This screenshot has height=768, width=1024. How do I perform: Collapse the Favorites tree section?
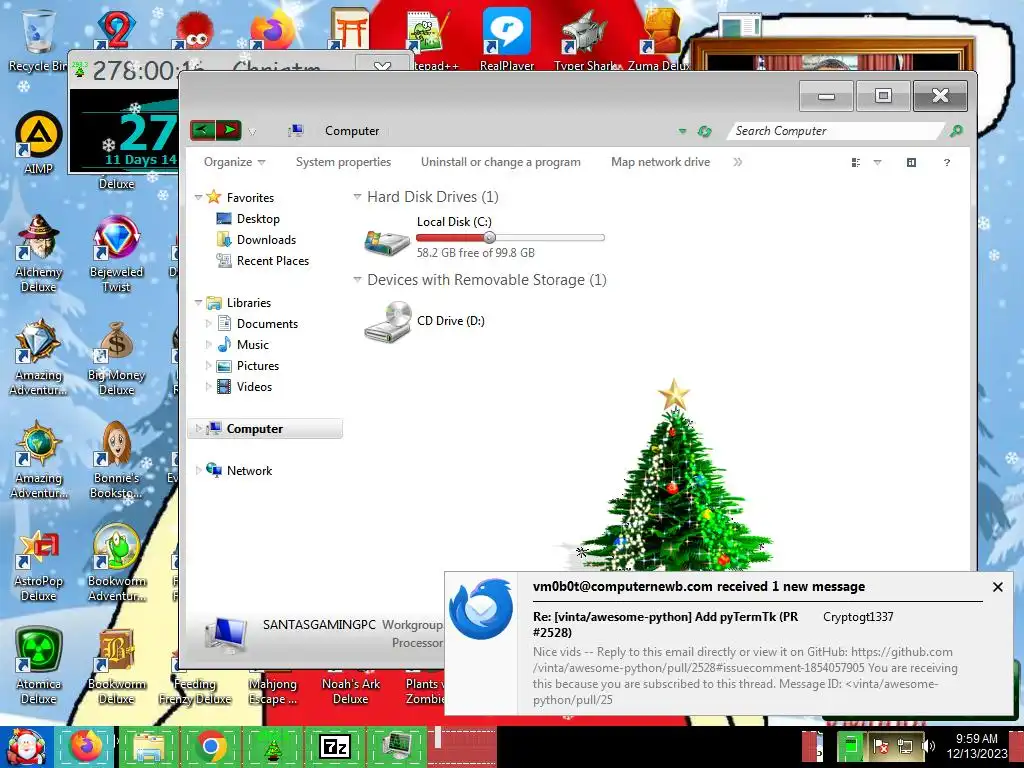[x=198, y=197]
